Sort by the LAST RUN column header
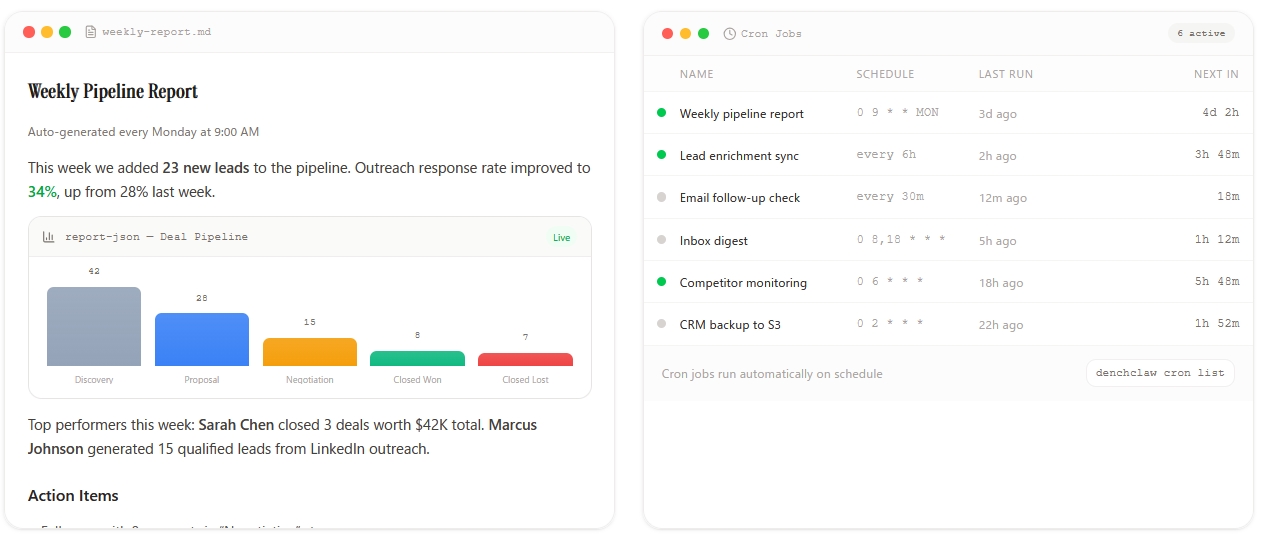This screenshot has height=535, width=1263. [x=1005, y=74]
